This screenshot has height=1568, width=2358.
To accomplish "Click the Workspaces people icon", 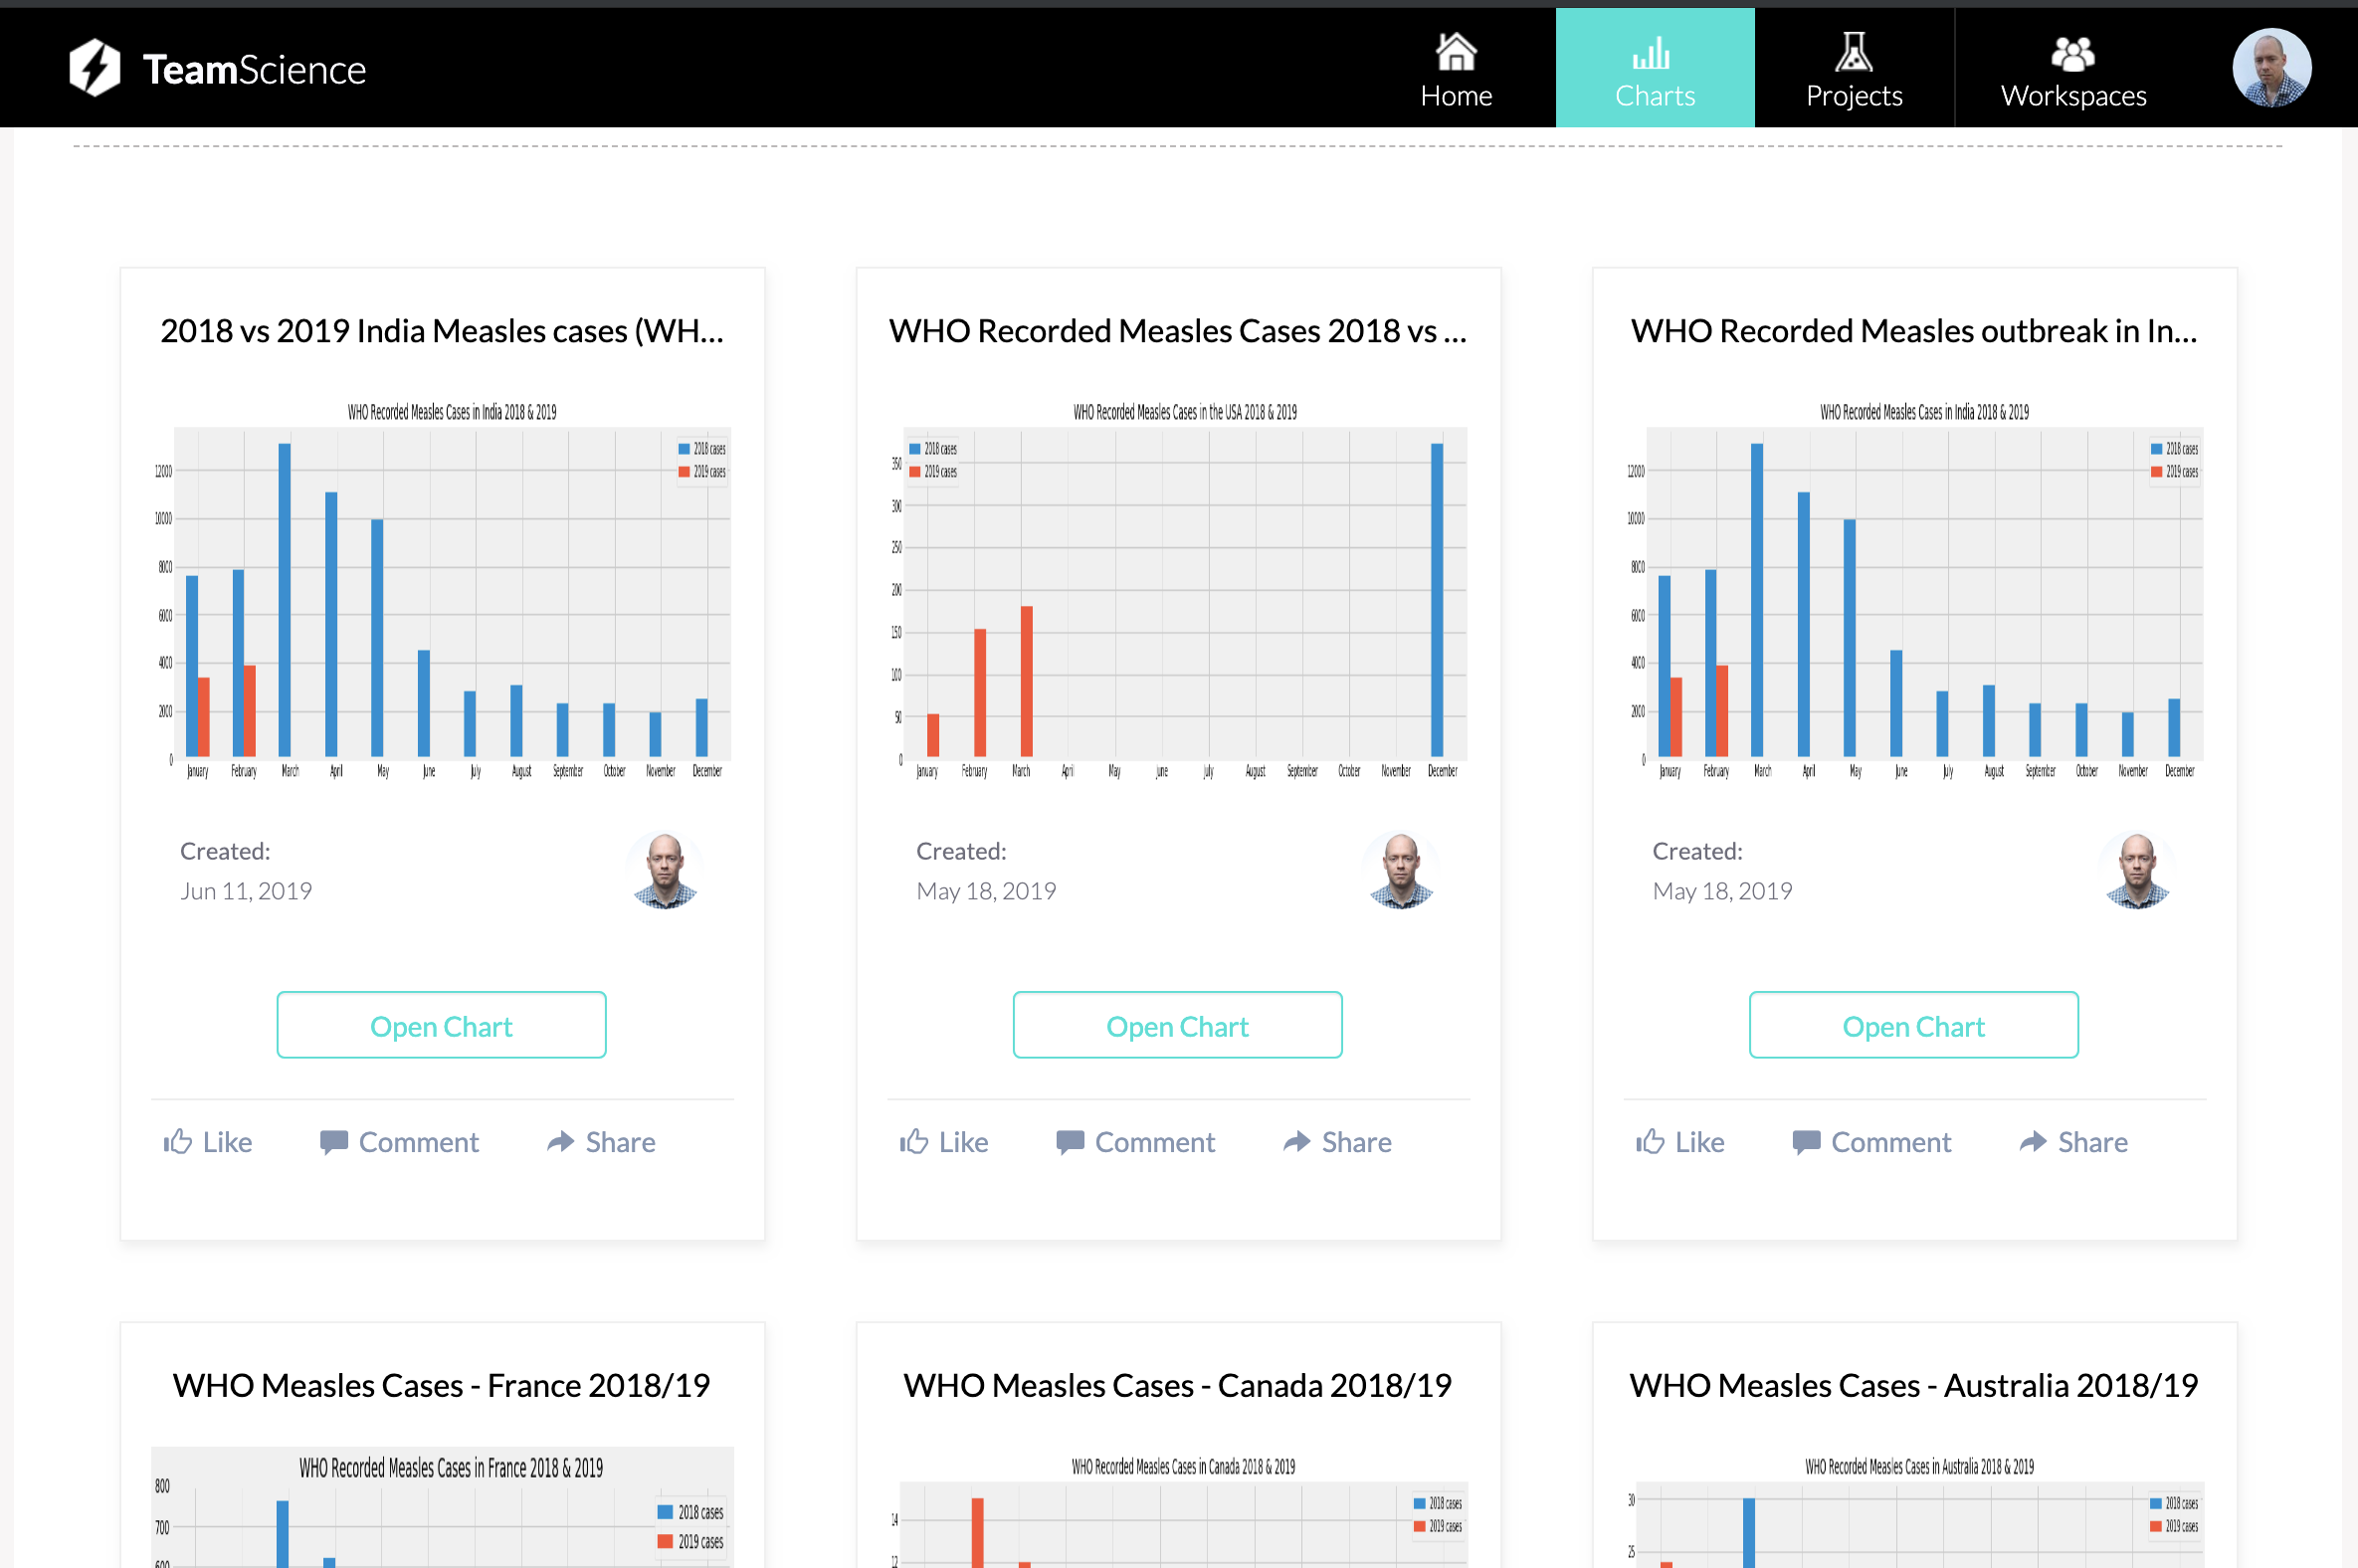I will [2072, 50].
